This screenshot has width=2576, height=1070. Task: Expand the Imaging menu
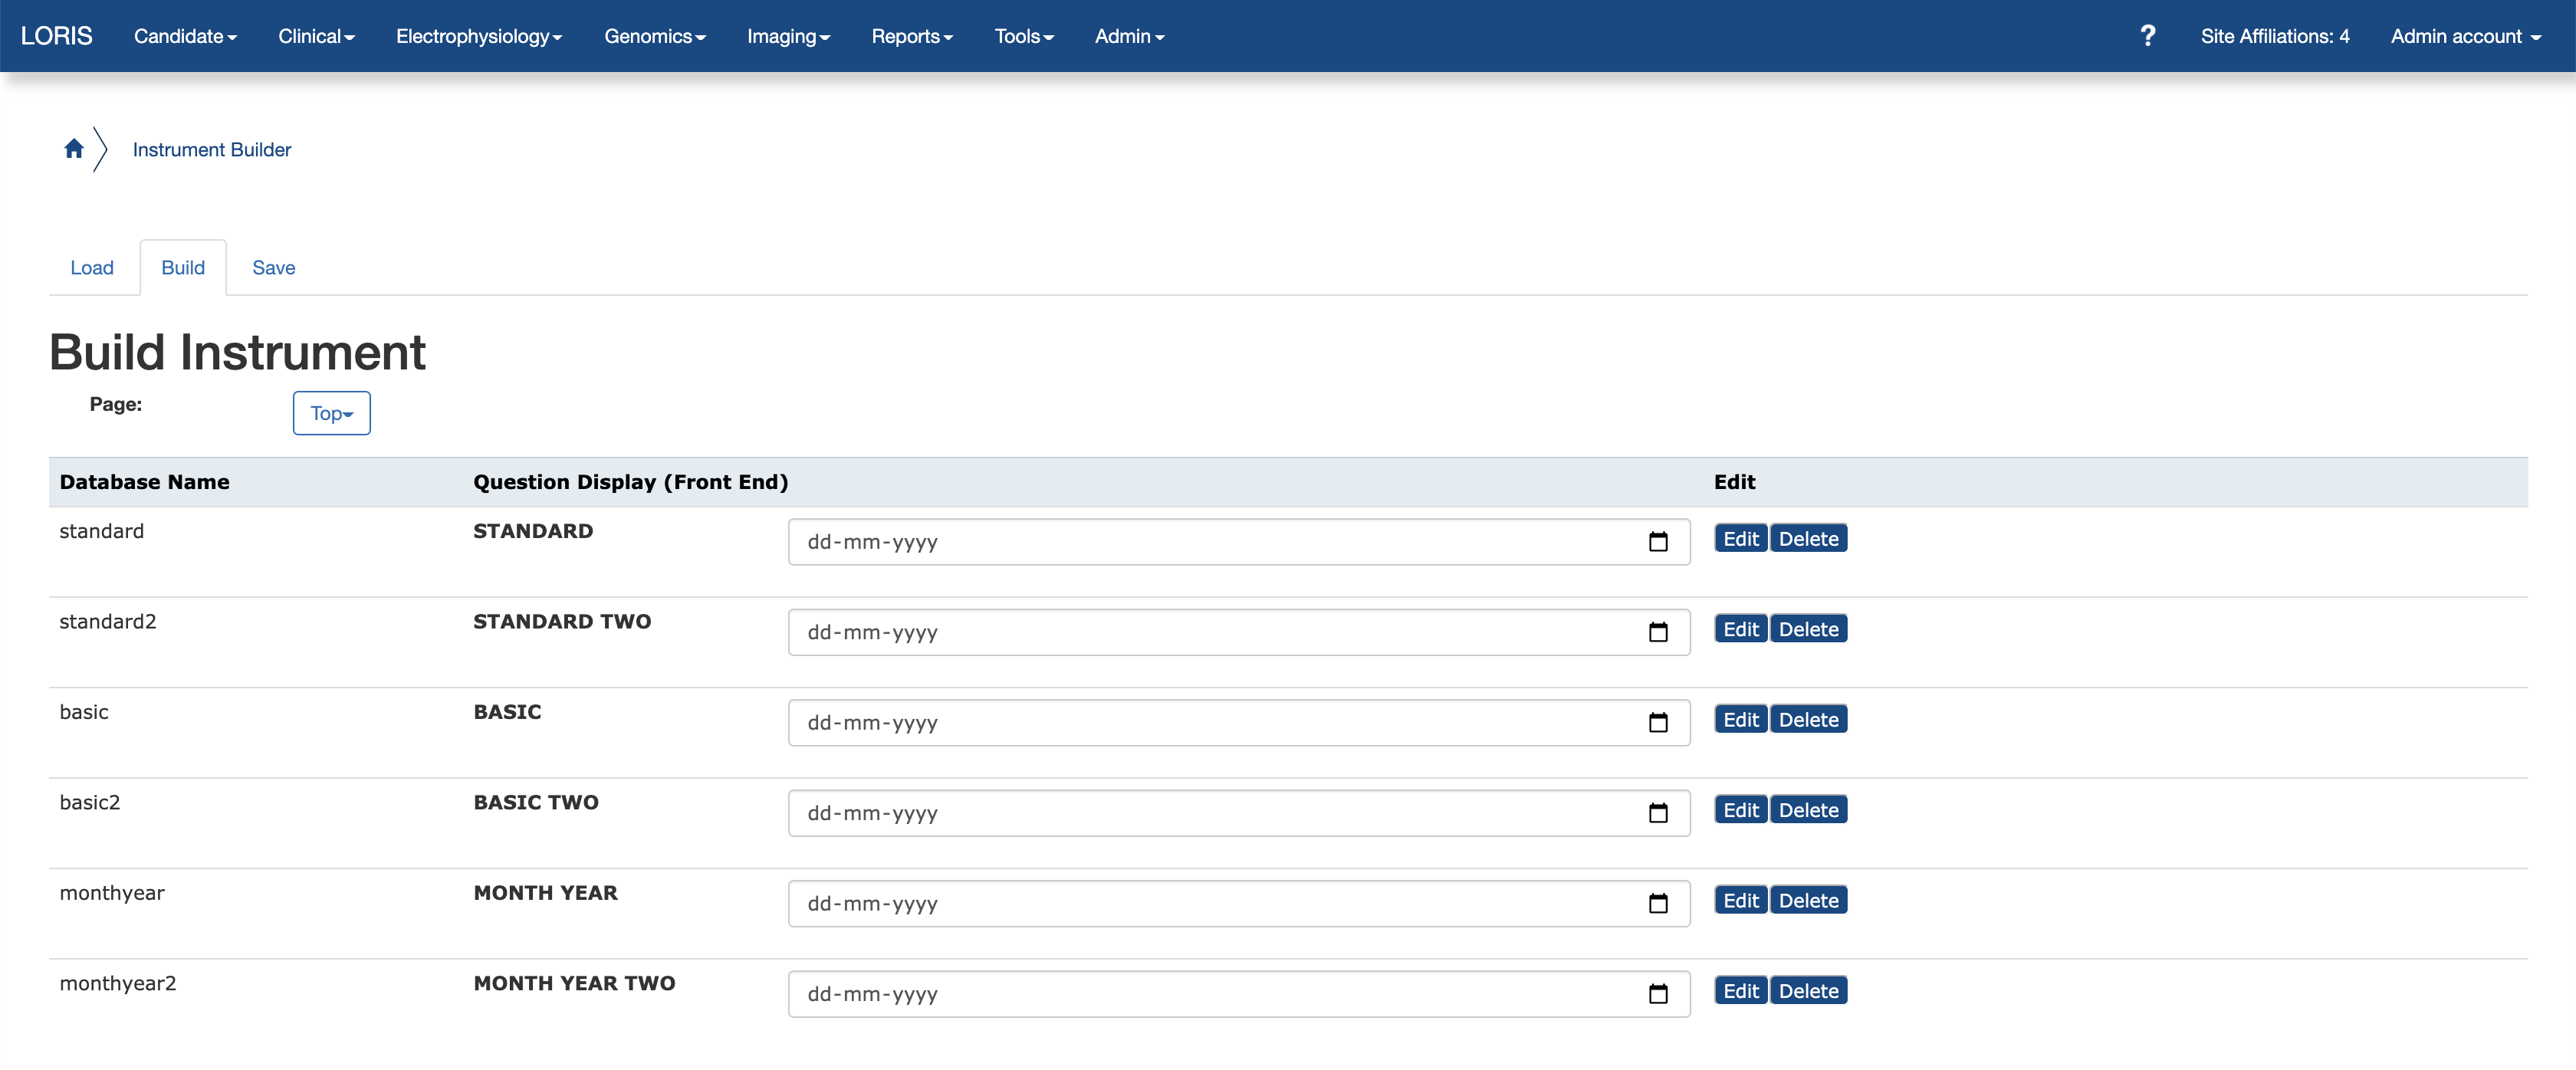[788, 36]
